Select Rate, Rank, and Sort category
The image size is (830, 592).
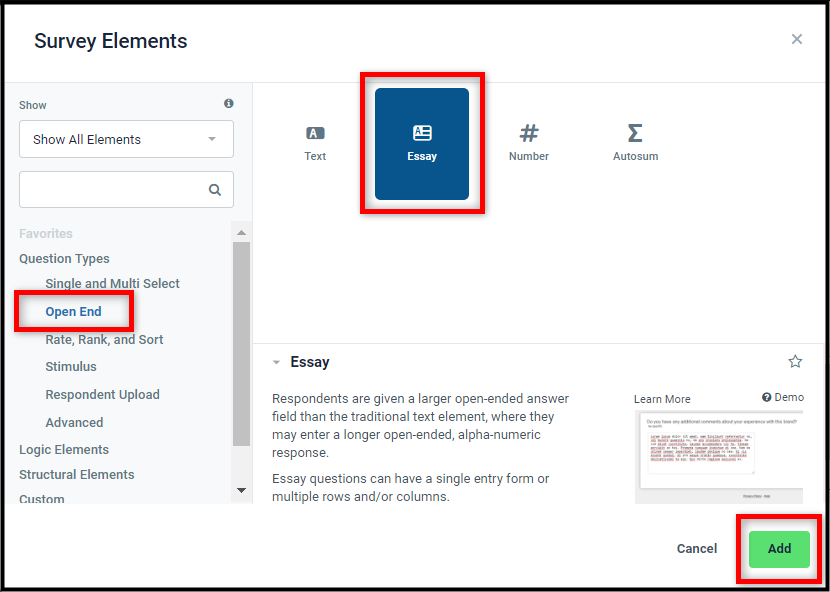coord(104,339)
